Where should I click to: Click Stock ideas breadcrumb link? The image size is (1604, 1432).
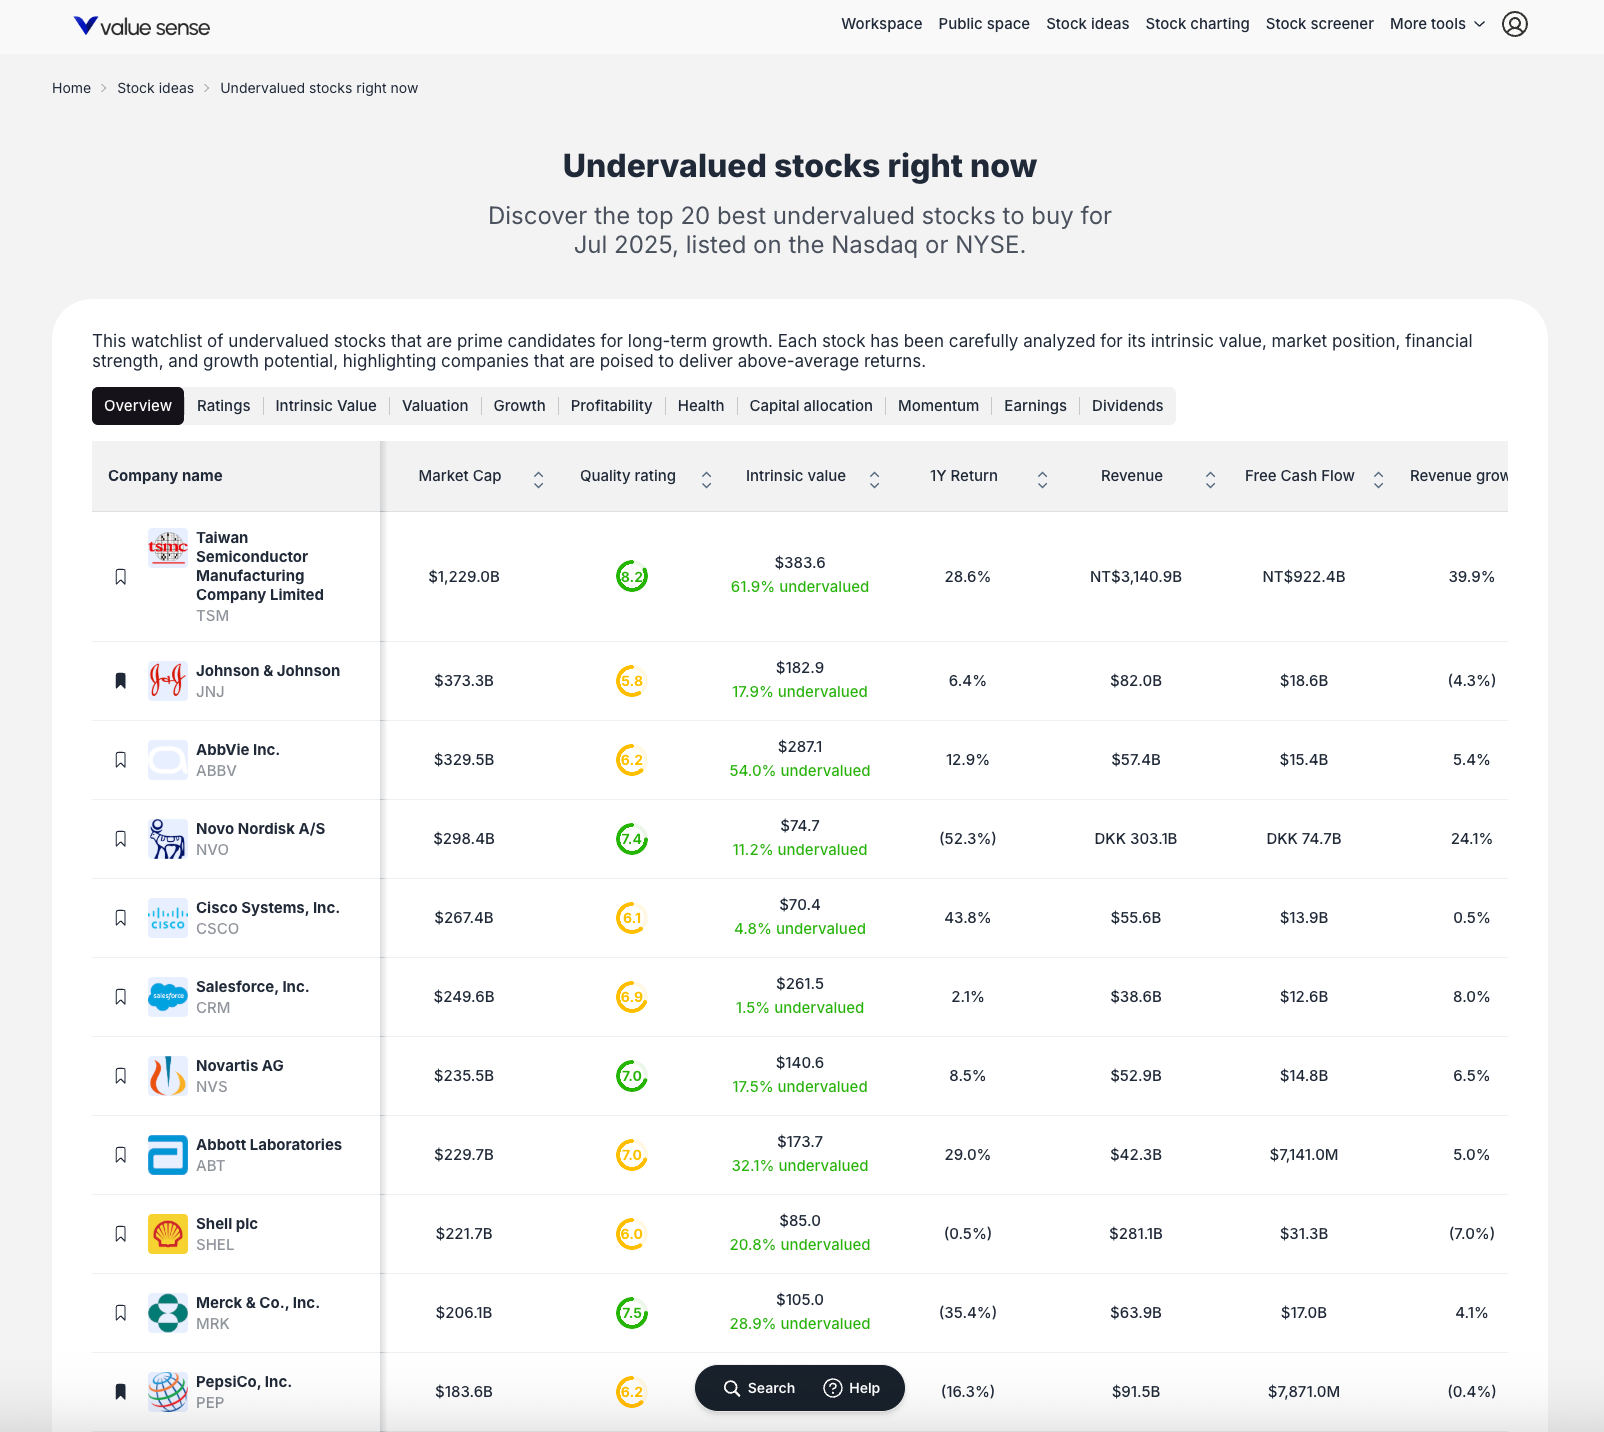(x=156, y=88)
